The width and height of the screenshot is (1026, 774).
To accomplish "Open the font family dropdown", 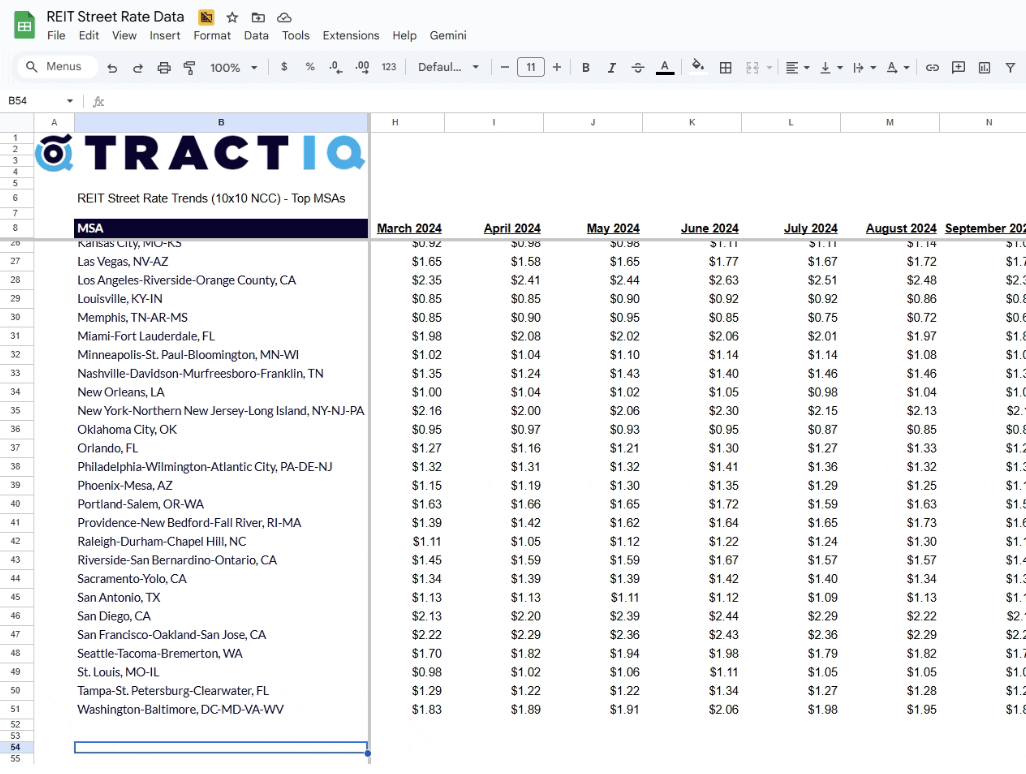I will [448, 68].
